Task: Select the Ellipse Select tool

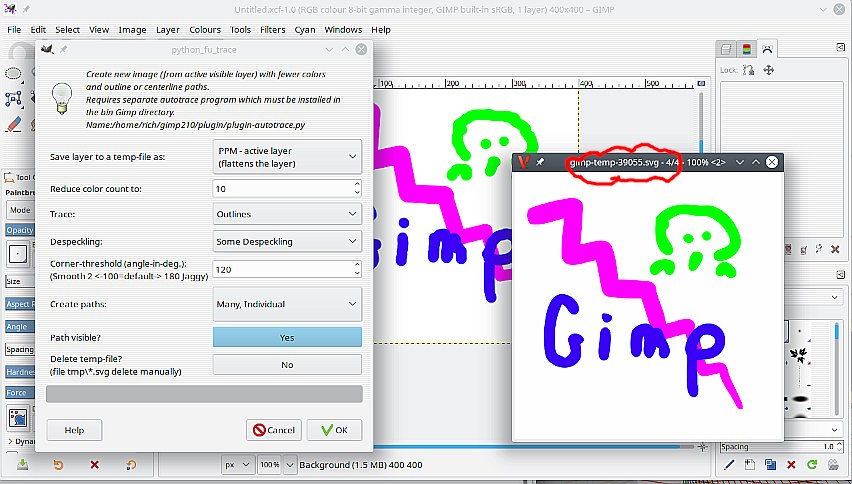Action: (14, 73)
